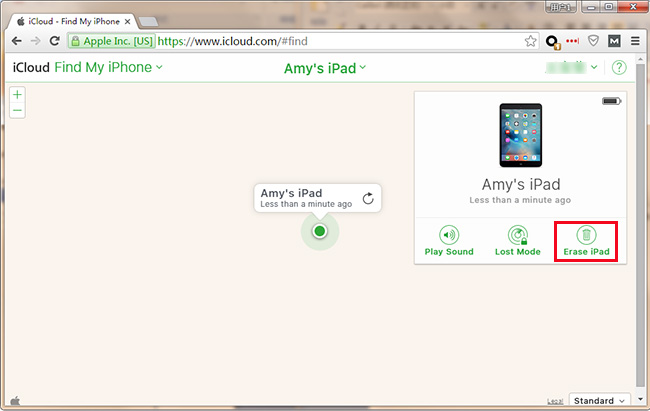Click the vertical scrollbar
Image resolution: width=650 pixels, height=411 pixels.
(x=640, y=224)
